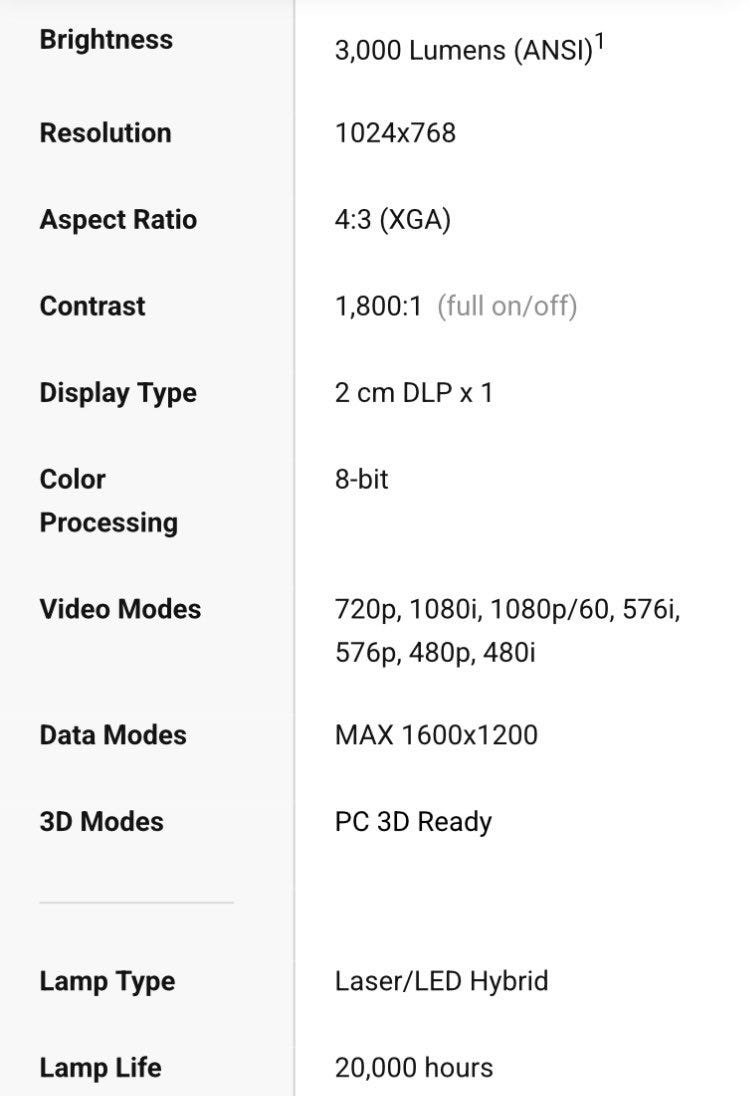Click the 8-bit color value
This screenshot has width=750, height=1096.
pyautogui.click(x=361, y=479)
